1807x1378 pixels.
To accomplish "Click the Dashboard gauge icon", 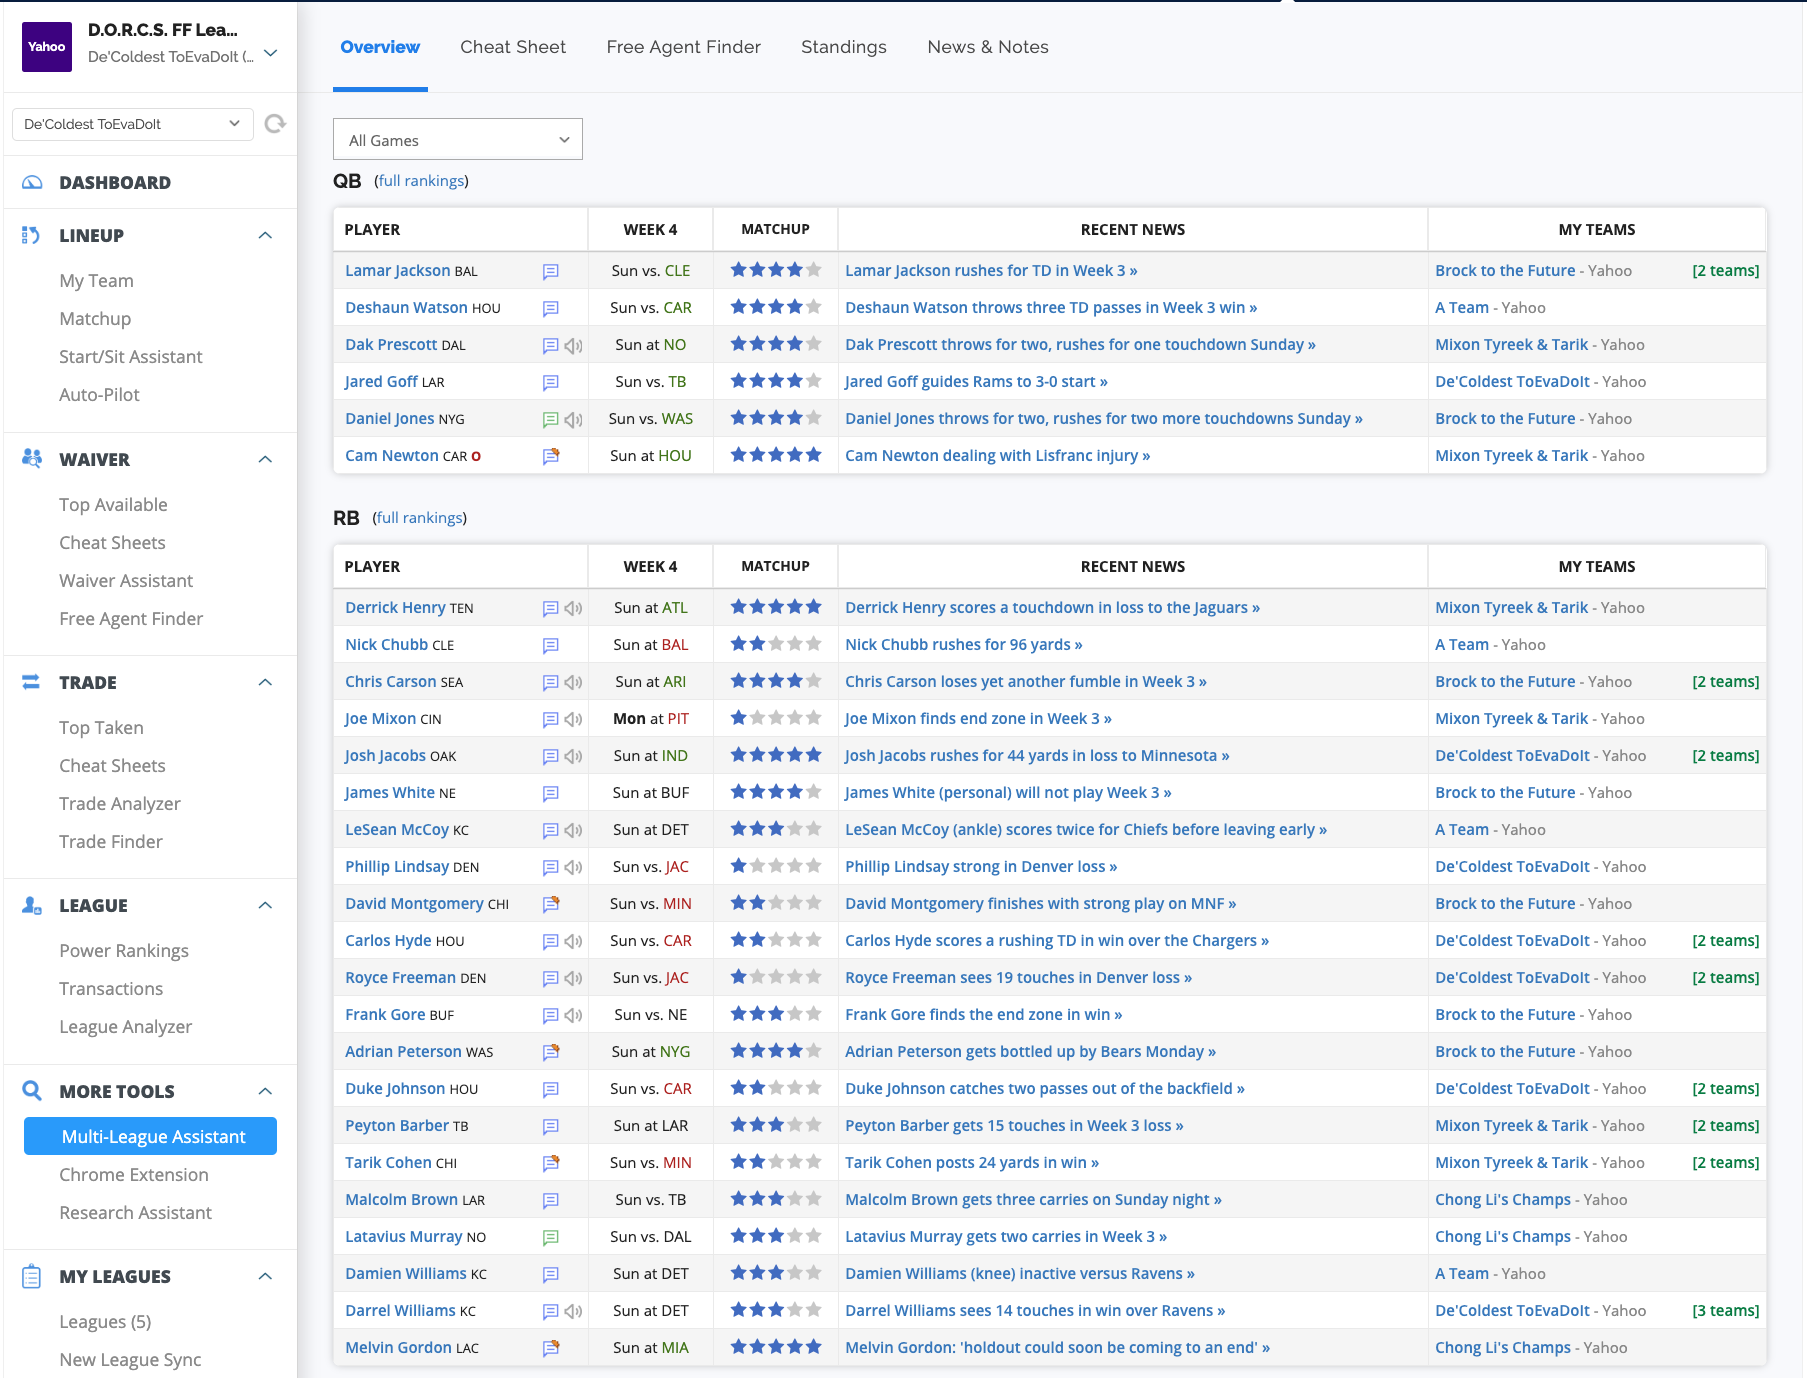I will (32, 182).
